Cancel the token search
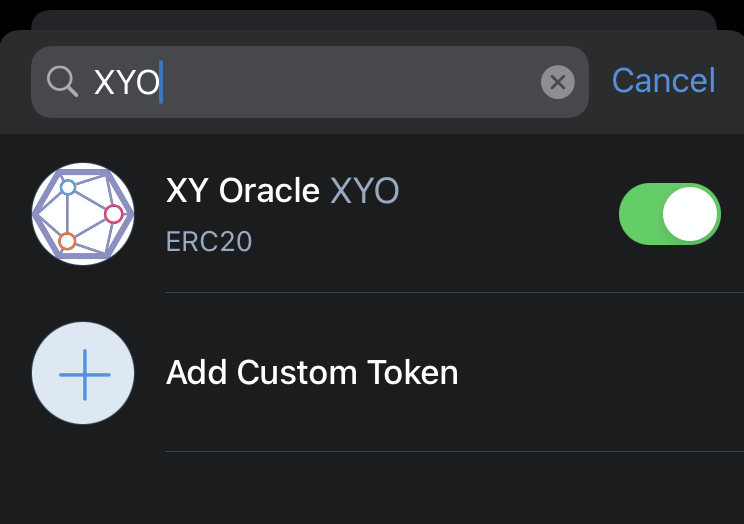 tap(663, 81)
